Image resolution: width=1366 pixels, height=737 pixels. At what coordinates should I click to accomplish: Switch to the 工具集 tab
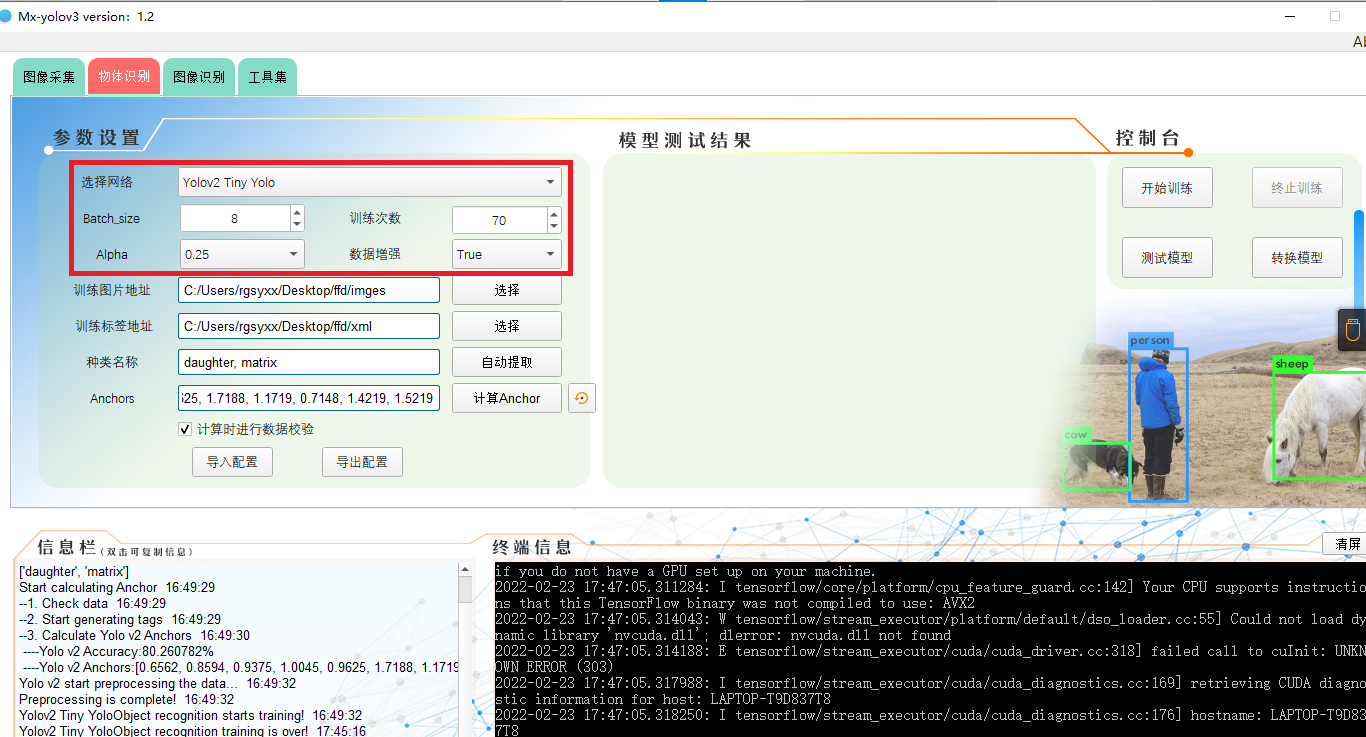(267, 77)
